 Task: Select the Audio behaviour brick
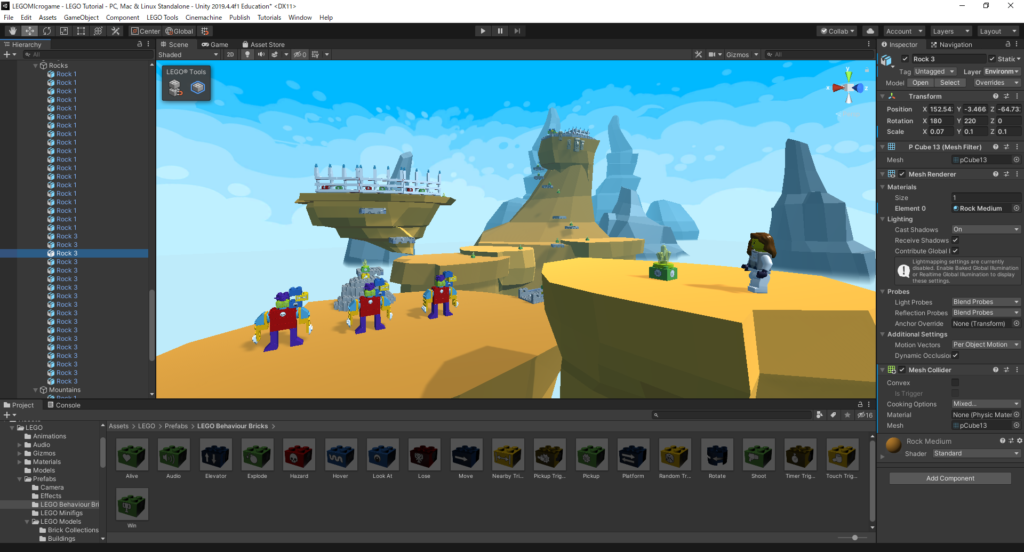click(x=174, y=459)
